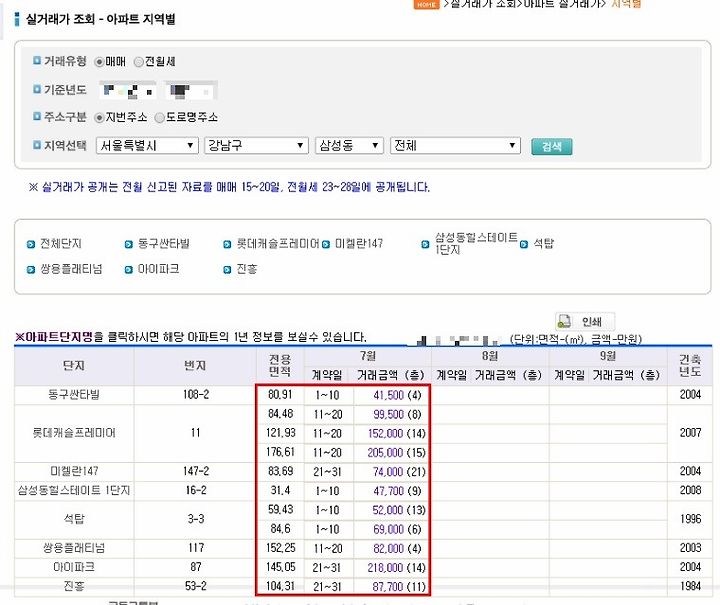Click bullet icon beside 삼성동힐스테이트 filter
This screenshot has width=720, height=605.
[x=425, y=245]
